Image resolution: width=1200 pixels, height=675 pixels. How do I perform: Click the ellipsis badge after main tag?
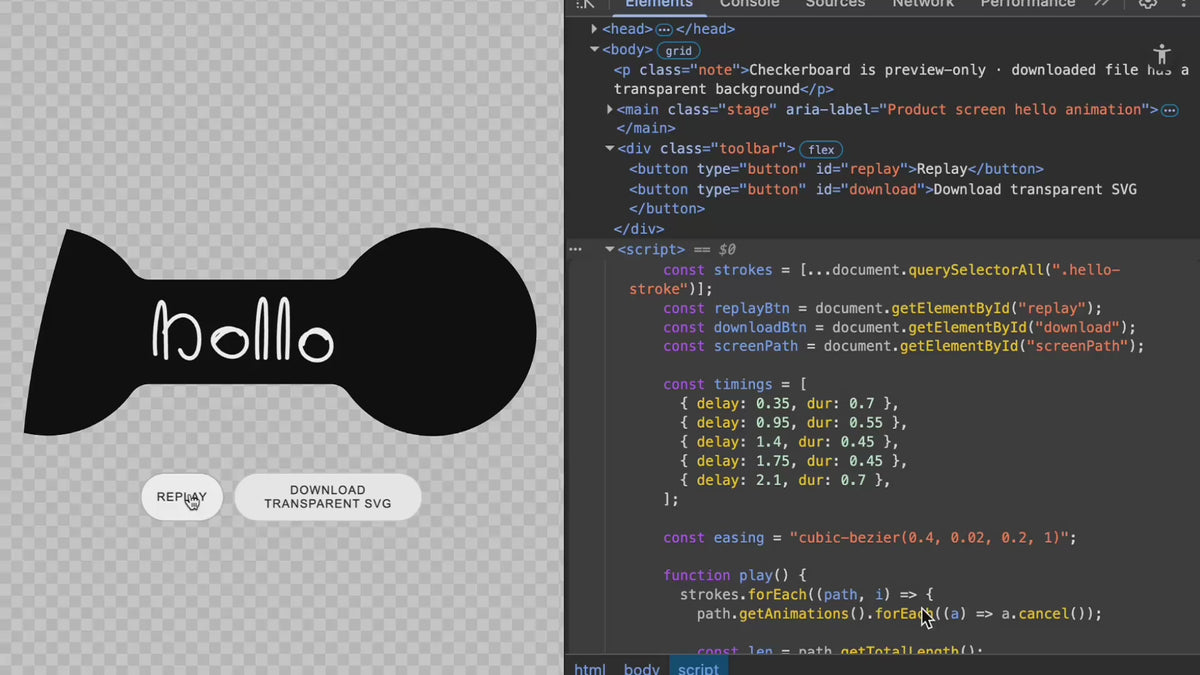pyautogui.click(x=1169, y=110)
